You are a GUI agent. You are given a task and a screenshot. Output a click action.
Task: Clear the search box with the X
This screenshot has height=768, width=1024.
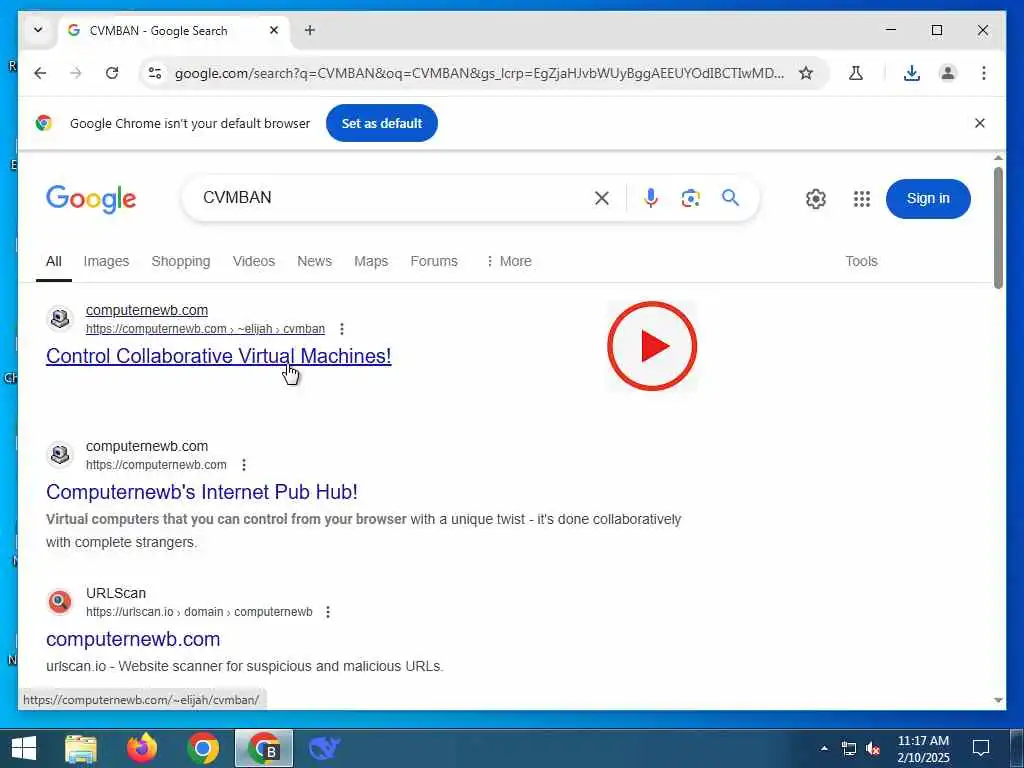602,198
